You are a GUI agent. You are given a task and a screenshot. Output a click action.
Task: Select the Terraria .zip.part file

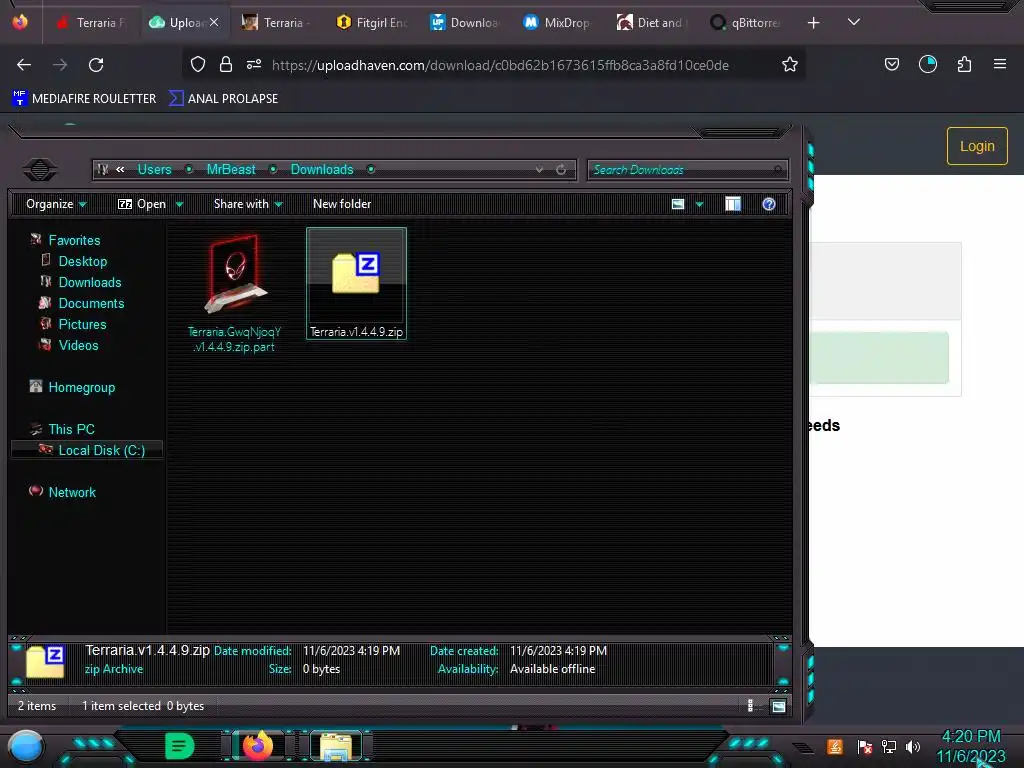pyautogui.click(x=234, y=293)
